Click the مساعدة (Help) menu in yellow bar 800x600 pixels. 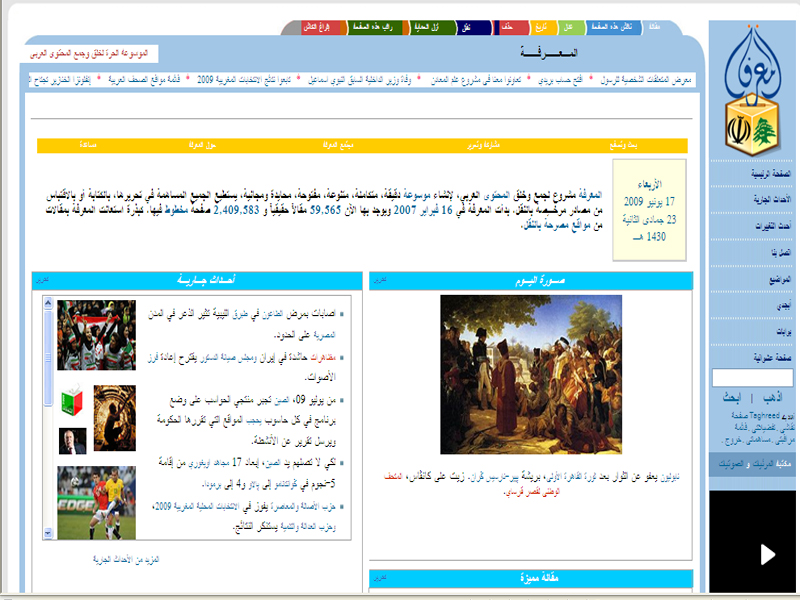(88, 145)
